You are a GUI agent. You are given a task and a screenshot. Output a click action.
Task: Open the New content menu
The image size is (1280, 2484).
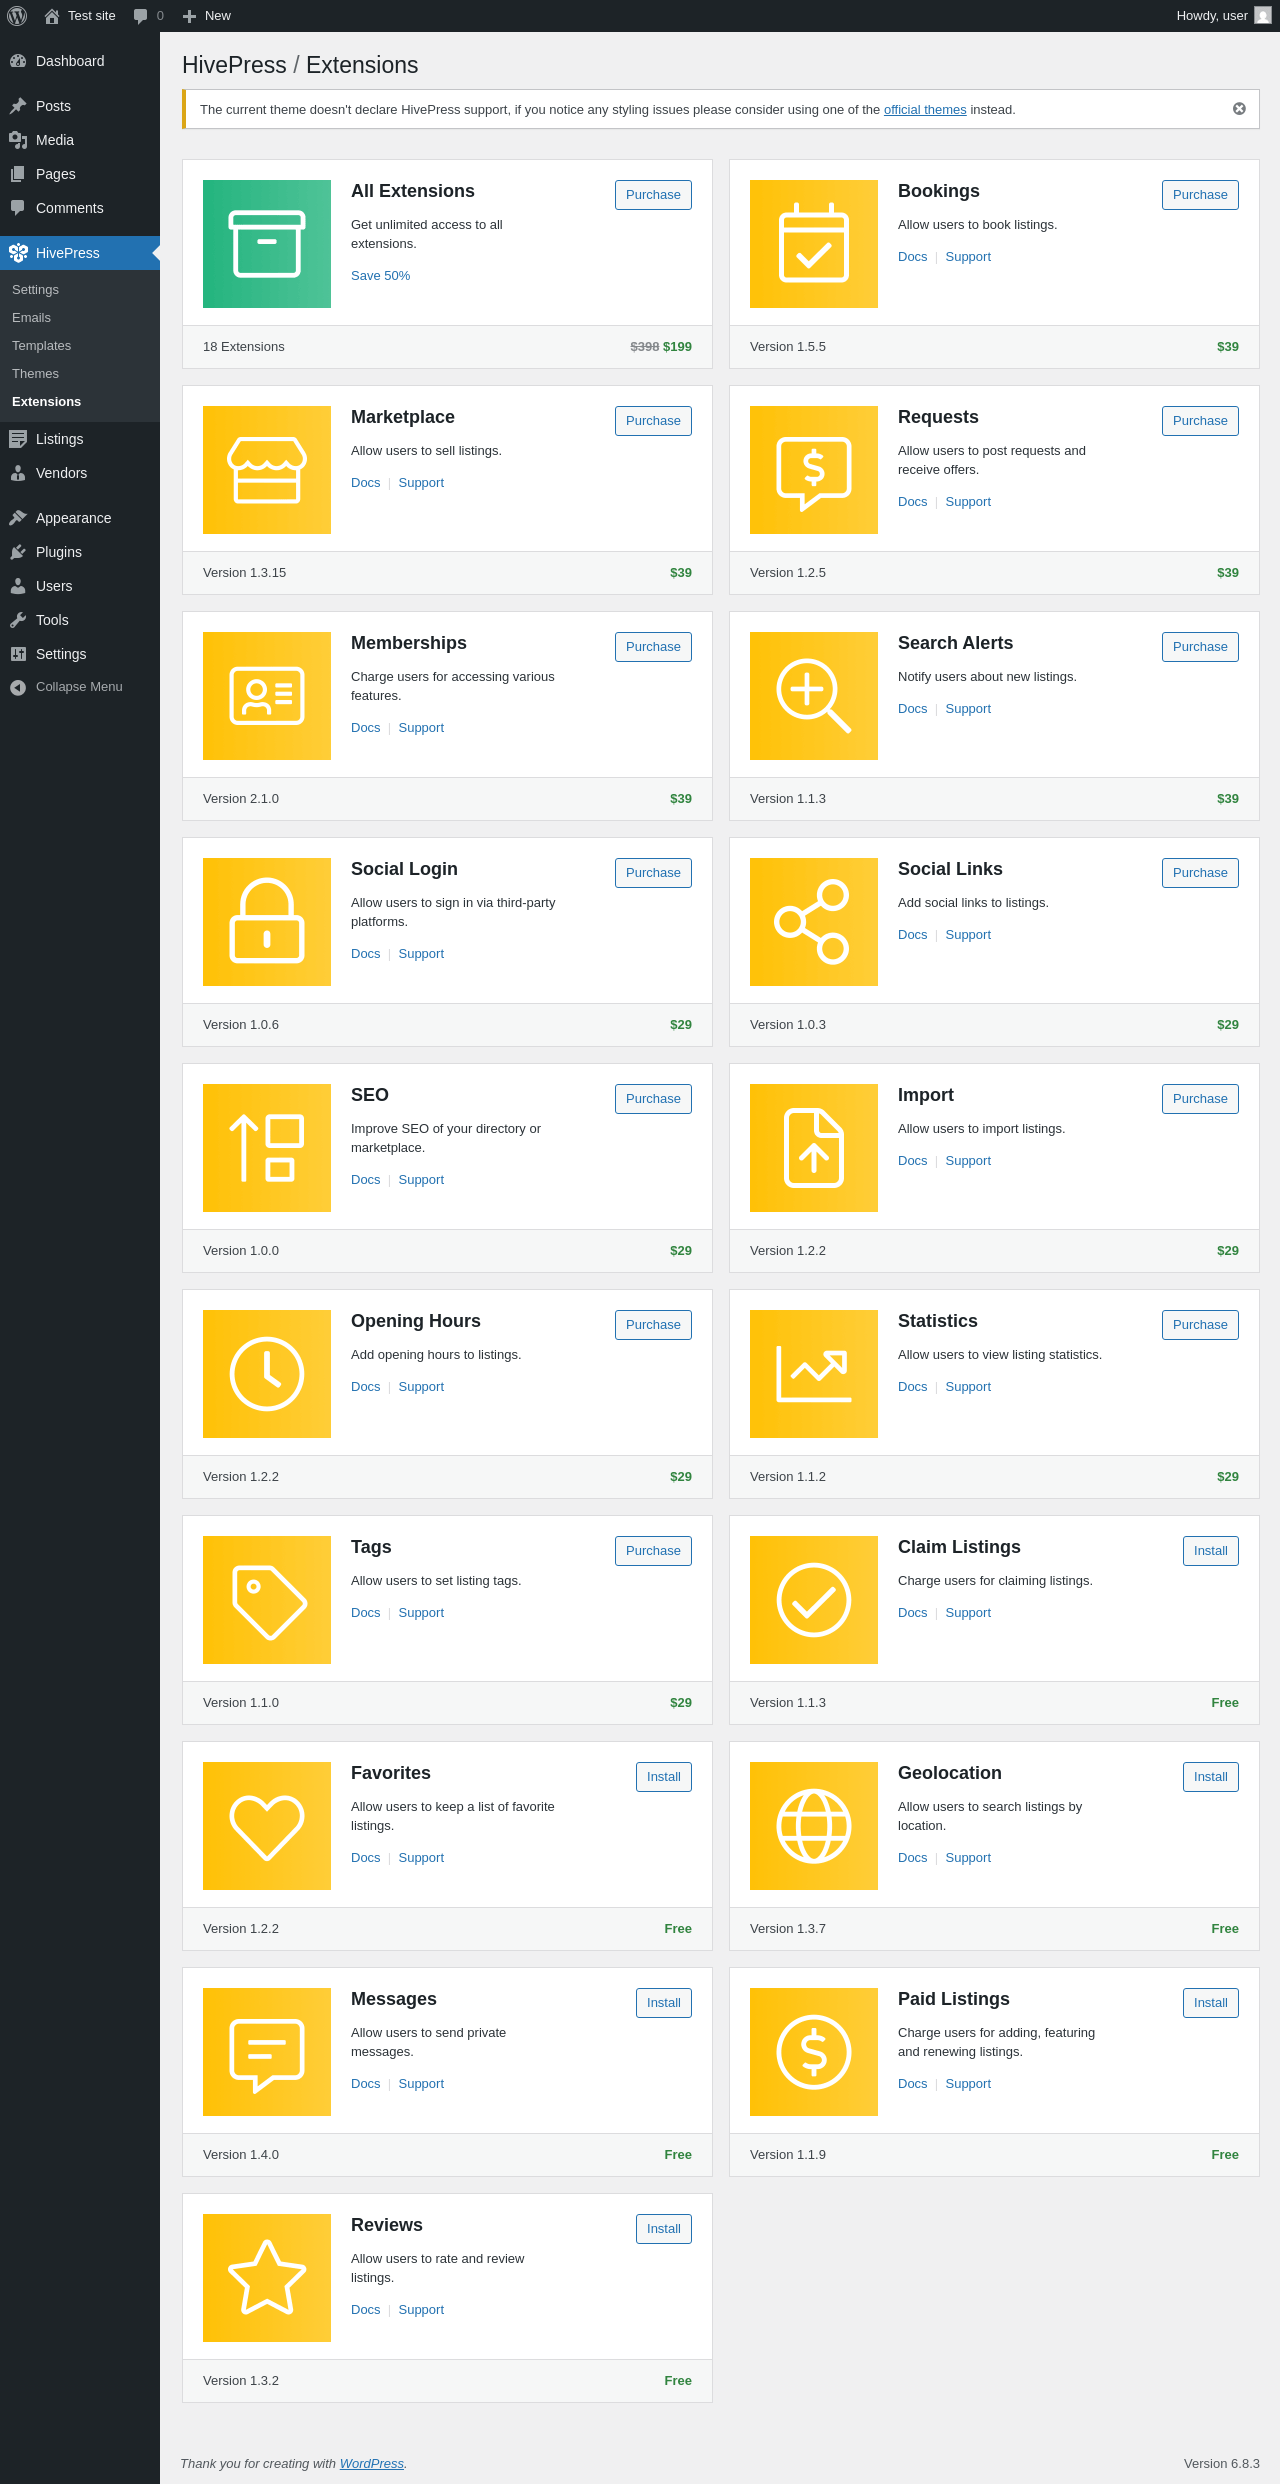[207, 16]
